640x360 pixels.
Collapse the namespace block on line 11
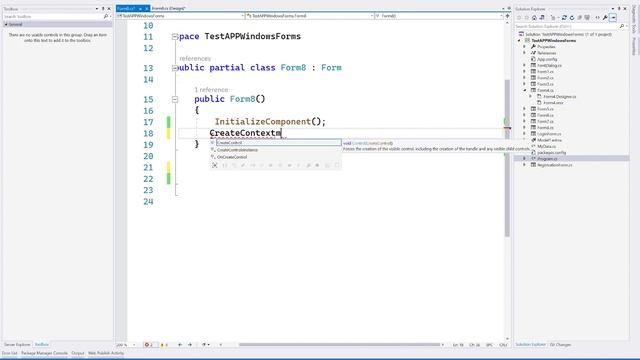tap(175, 37)
